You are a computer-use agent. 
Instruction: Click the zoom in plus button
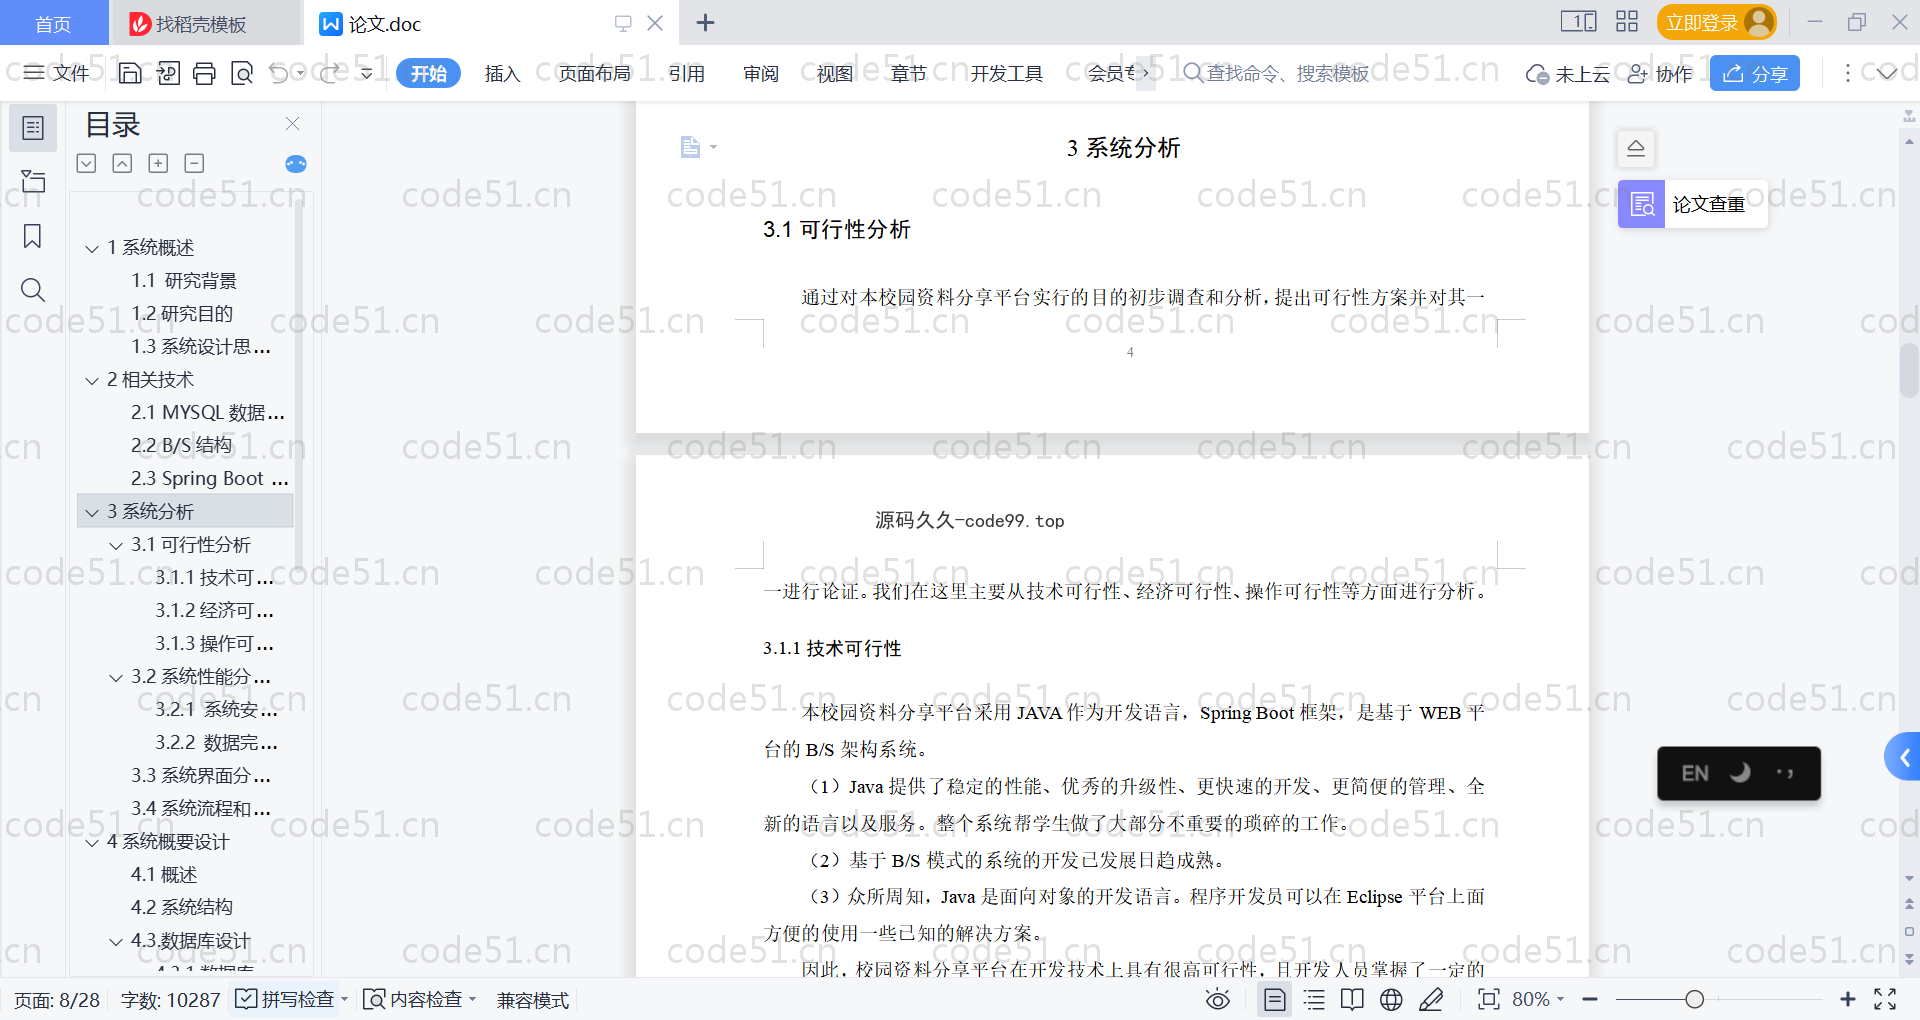pos(1848,999)
